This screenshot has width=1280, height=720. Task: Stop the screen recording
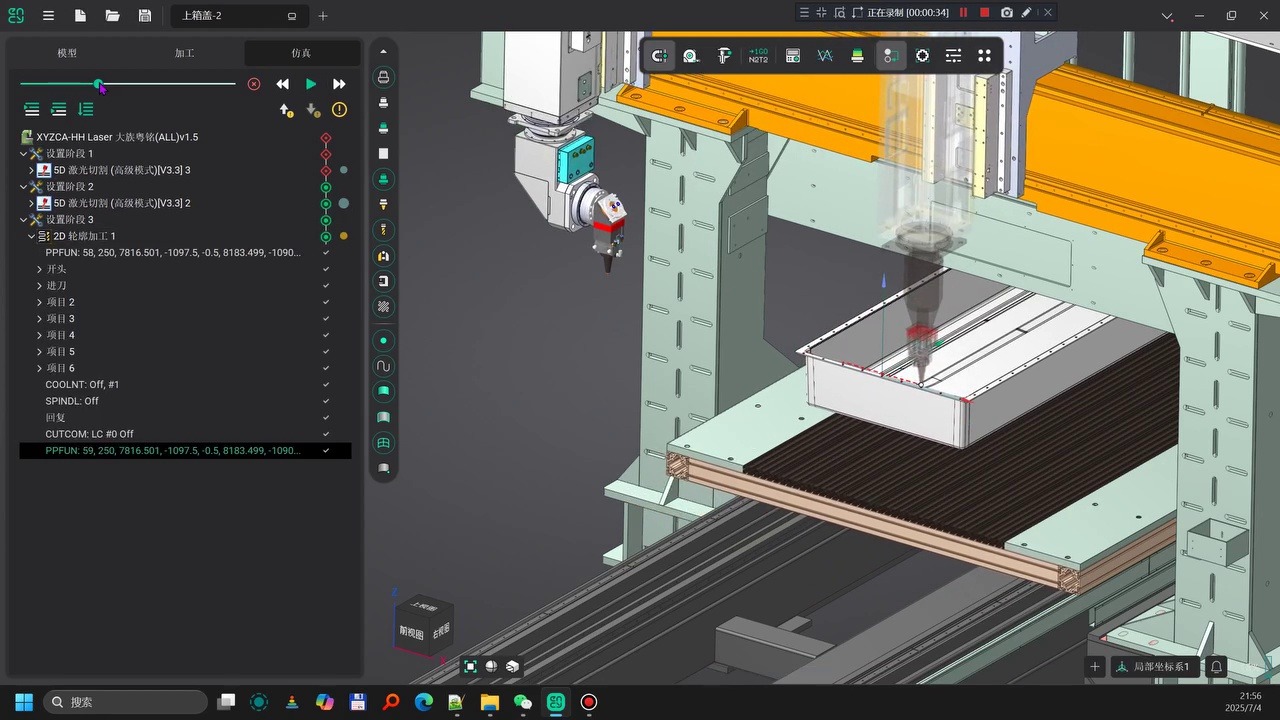(x=985, y=13)
